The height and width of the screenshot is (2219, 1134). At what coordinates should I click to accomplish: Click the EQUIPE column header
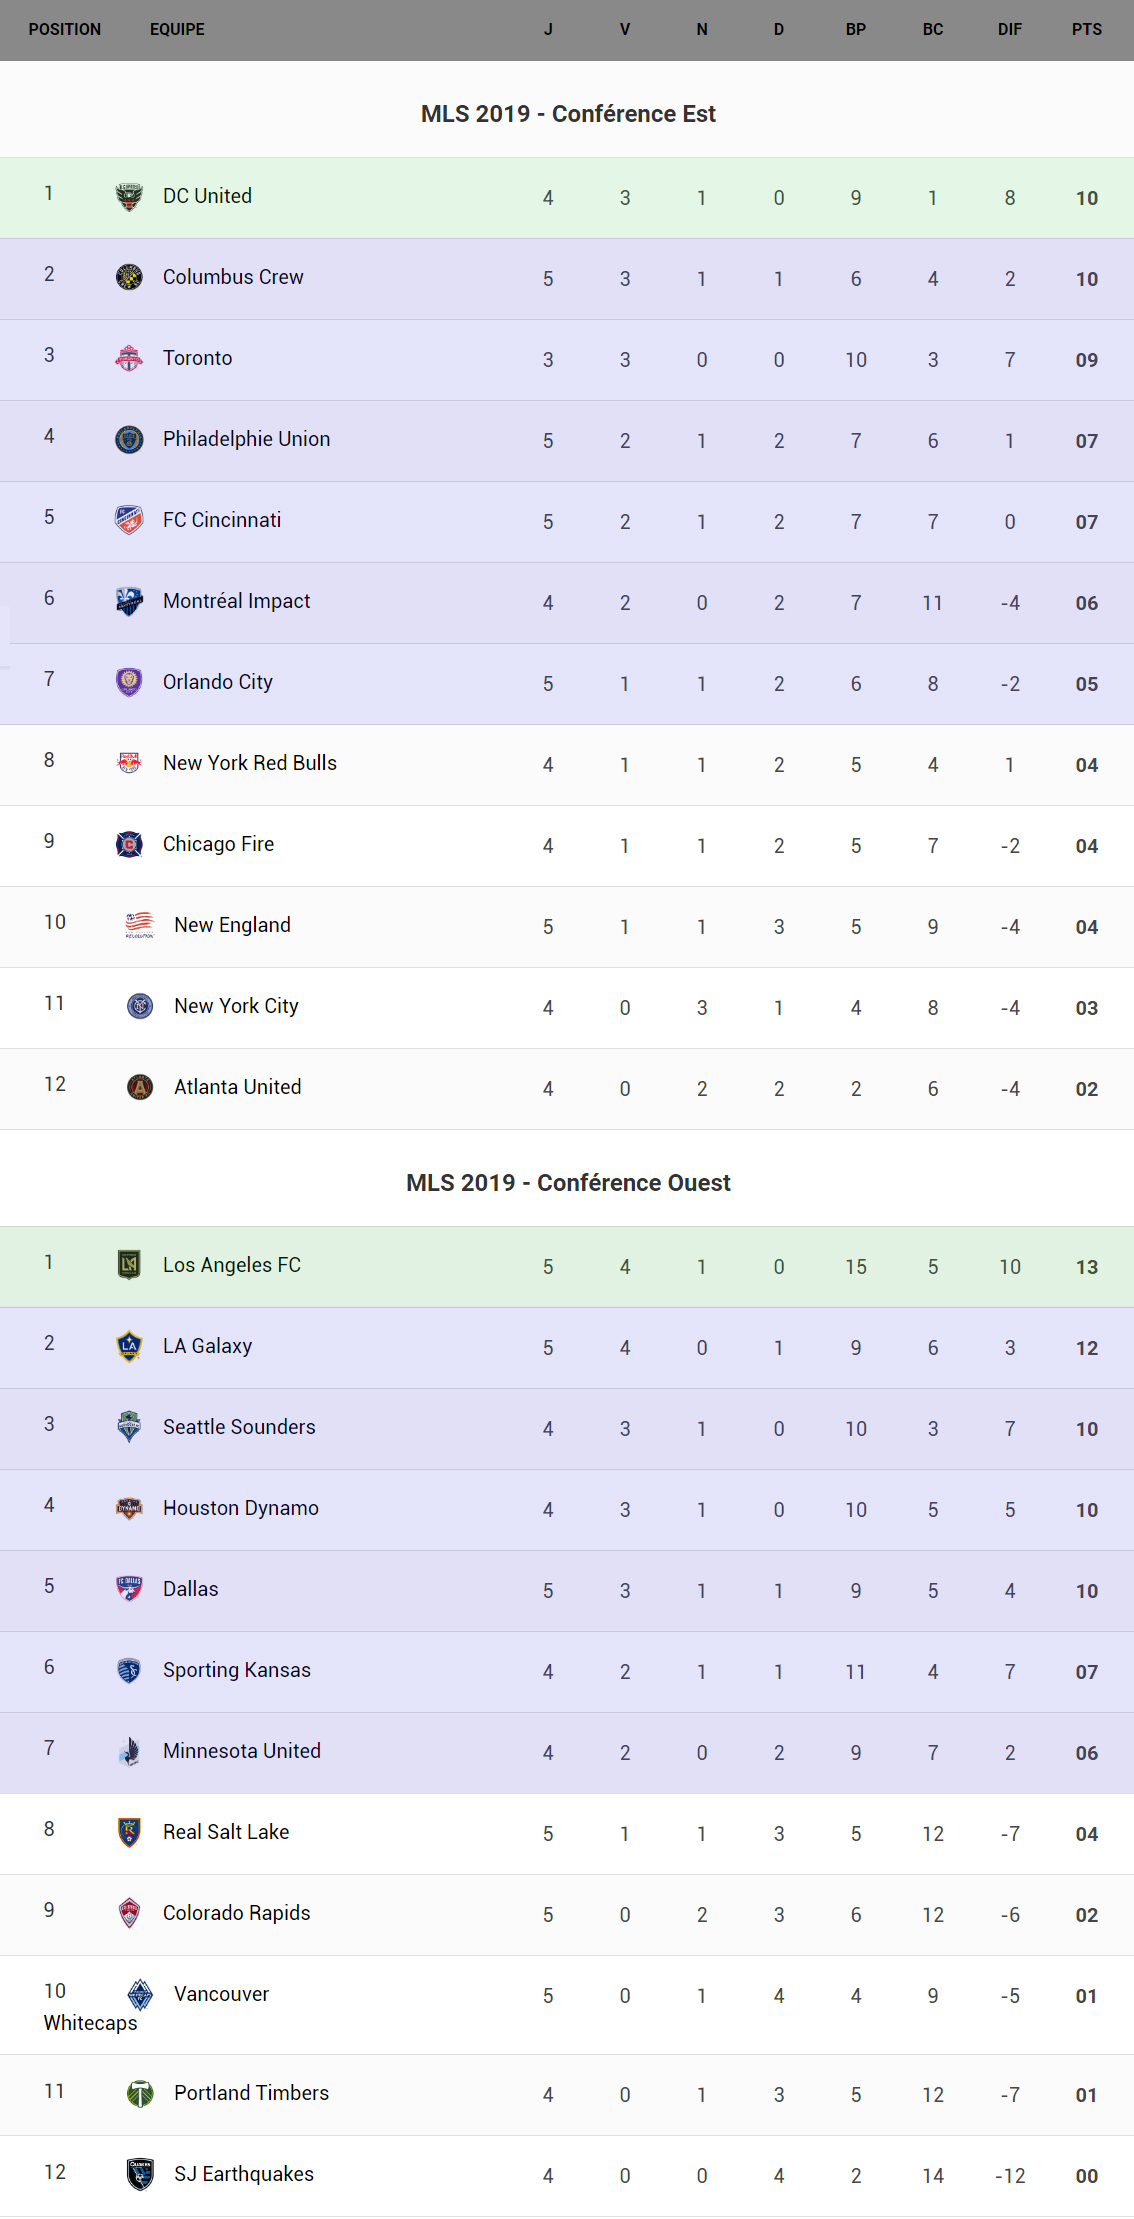tap(177, 30)
